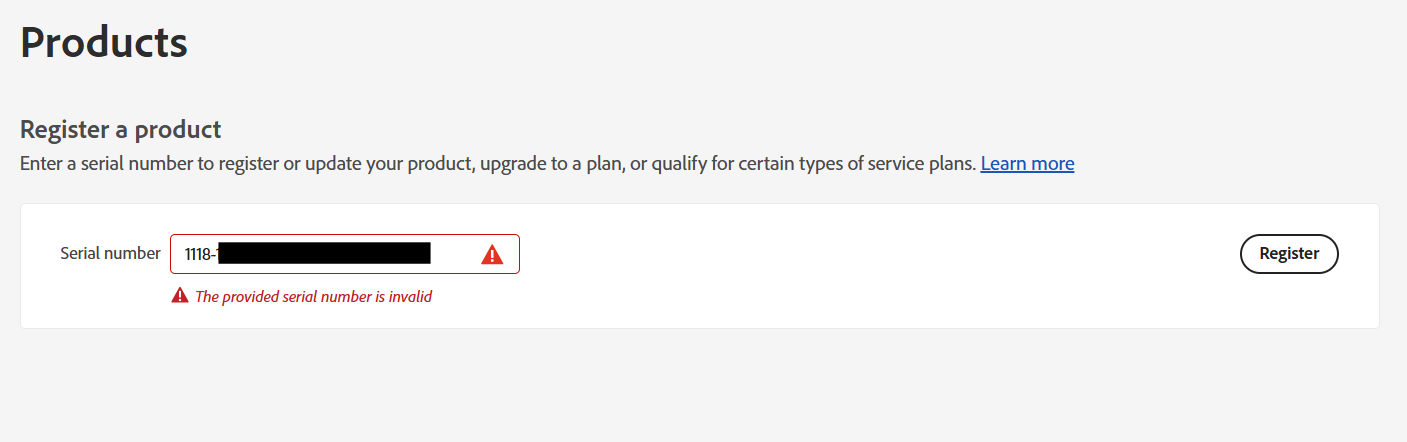The width and height of the screenshot is (1407, 442).
Task: Click the blacked-out portion of the serial number
Action: [x=324, y=253]
